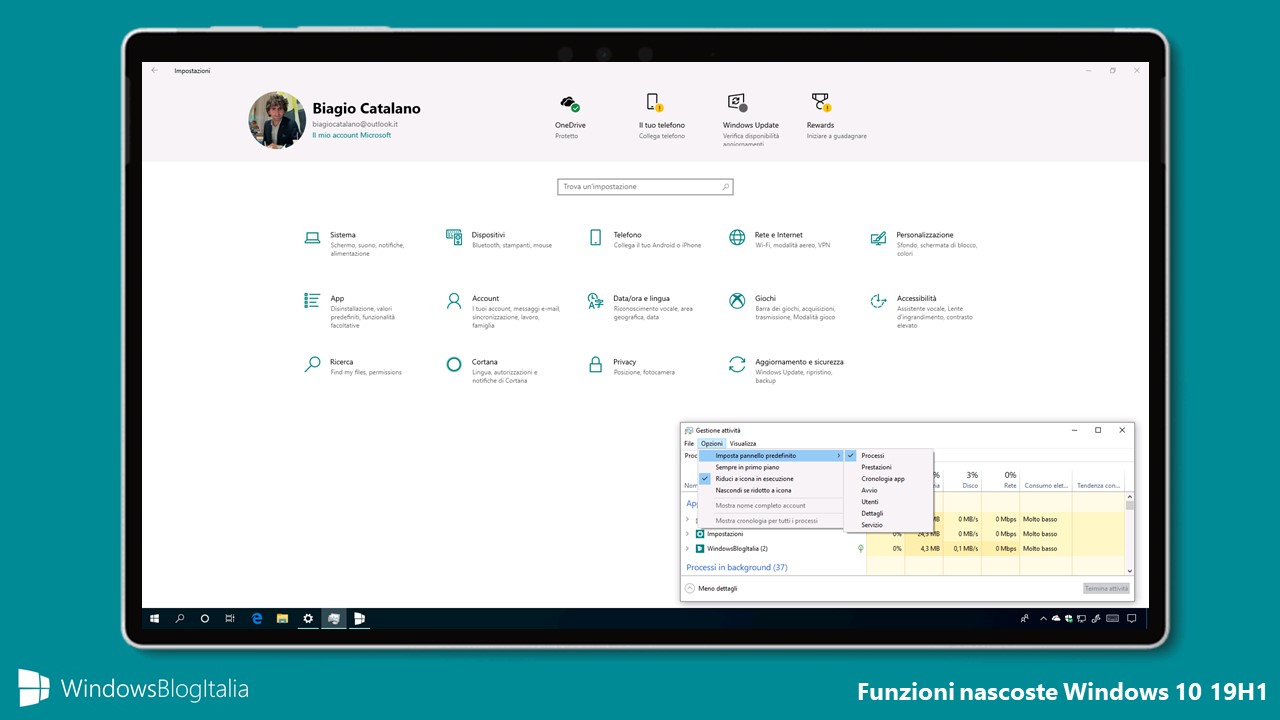The height and width of the screenshot is (720, 1280).
Task: Open Rete e Internet settings
Action: click(x=780, y=240)
